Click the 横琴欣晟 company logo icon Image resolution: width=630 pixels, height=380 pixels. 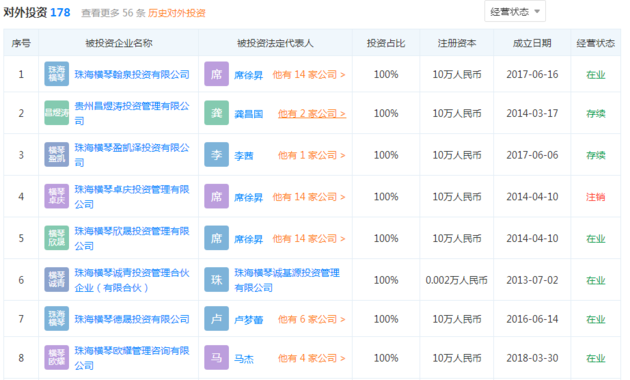pos(57,238)
